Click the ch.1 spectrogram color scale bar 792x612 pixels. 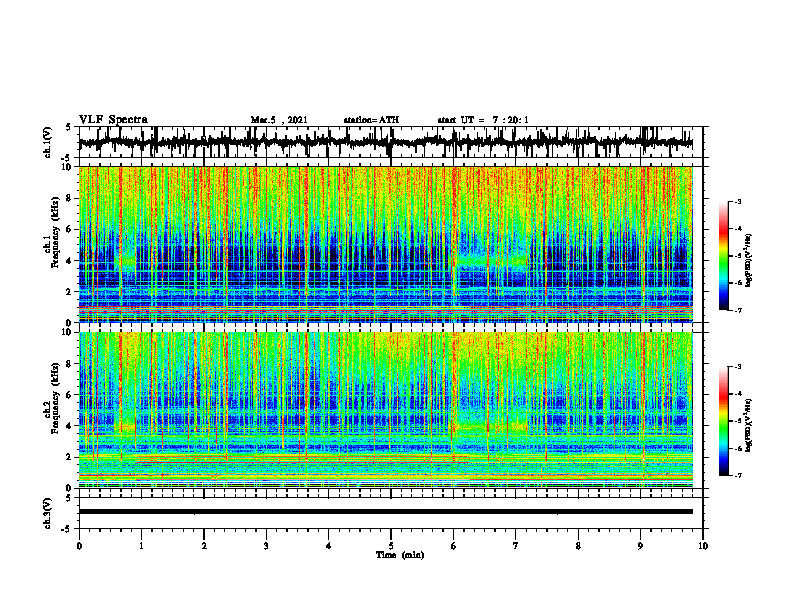tap(723, 256)
